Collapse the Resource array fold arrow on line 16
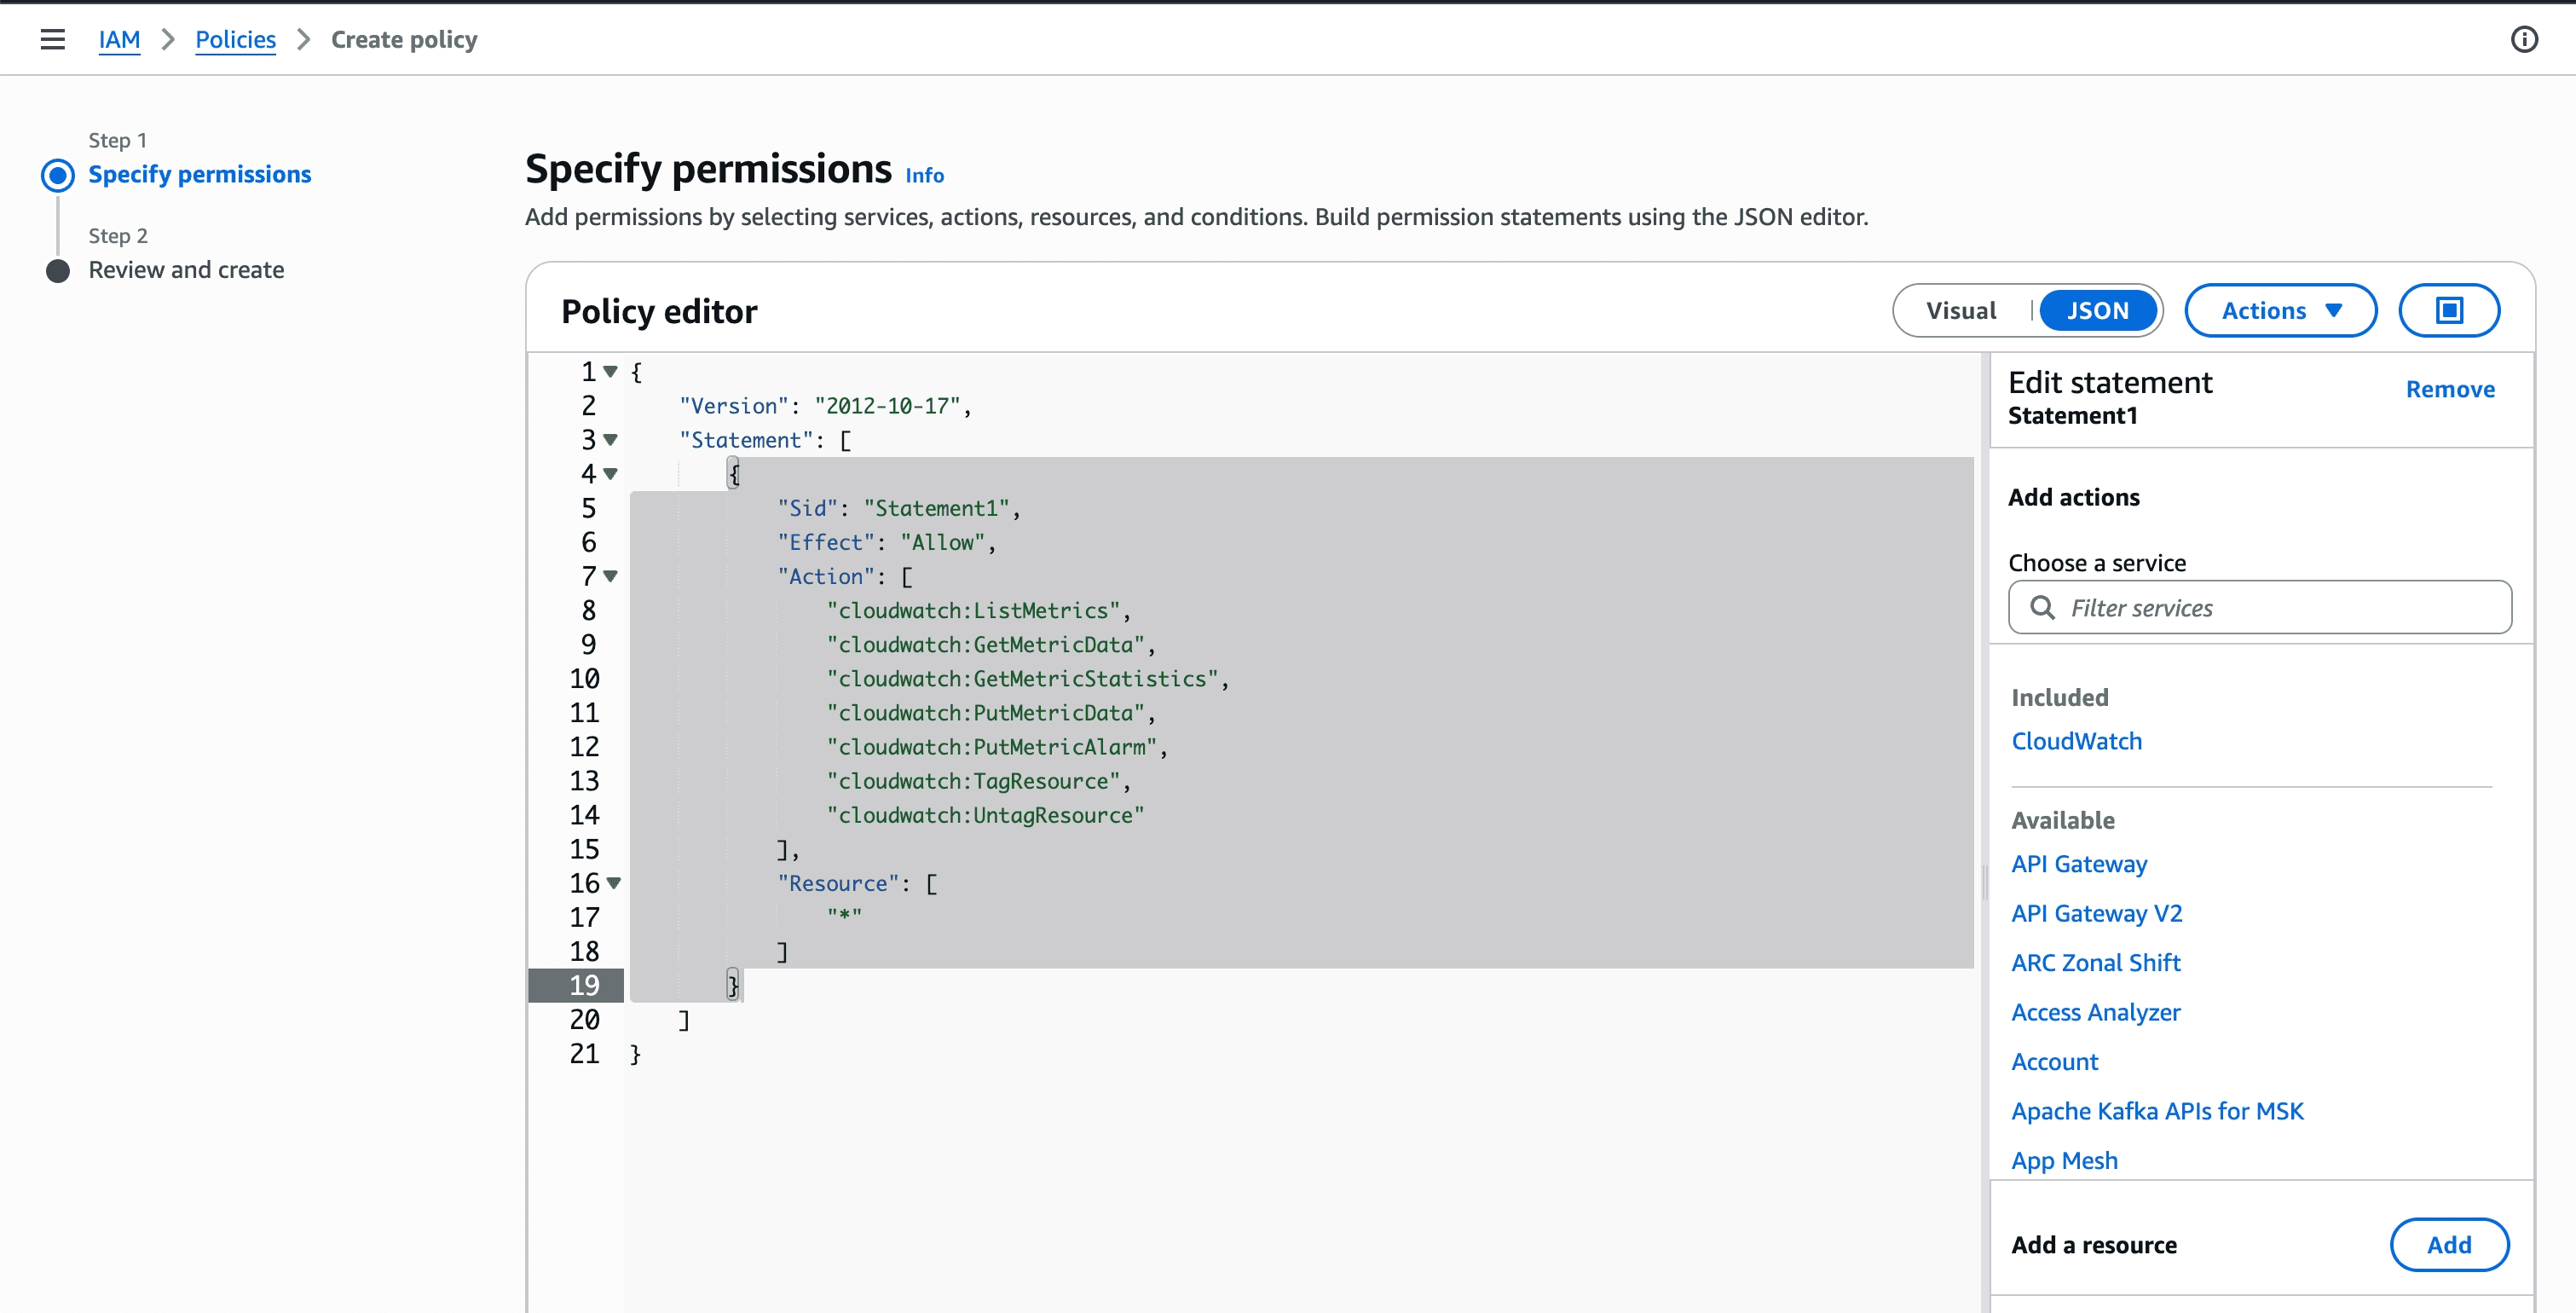 click(614, 882)
